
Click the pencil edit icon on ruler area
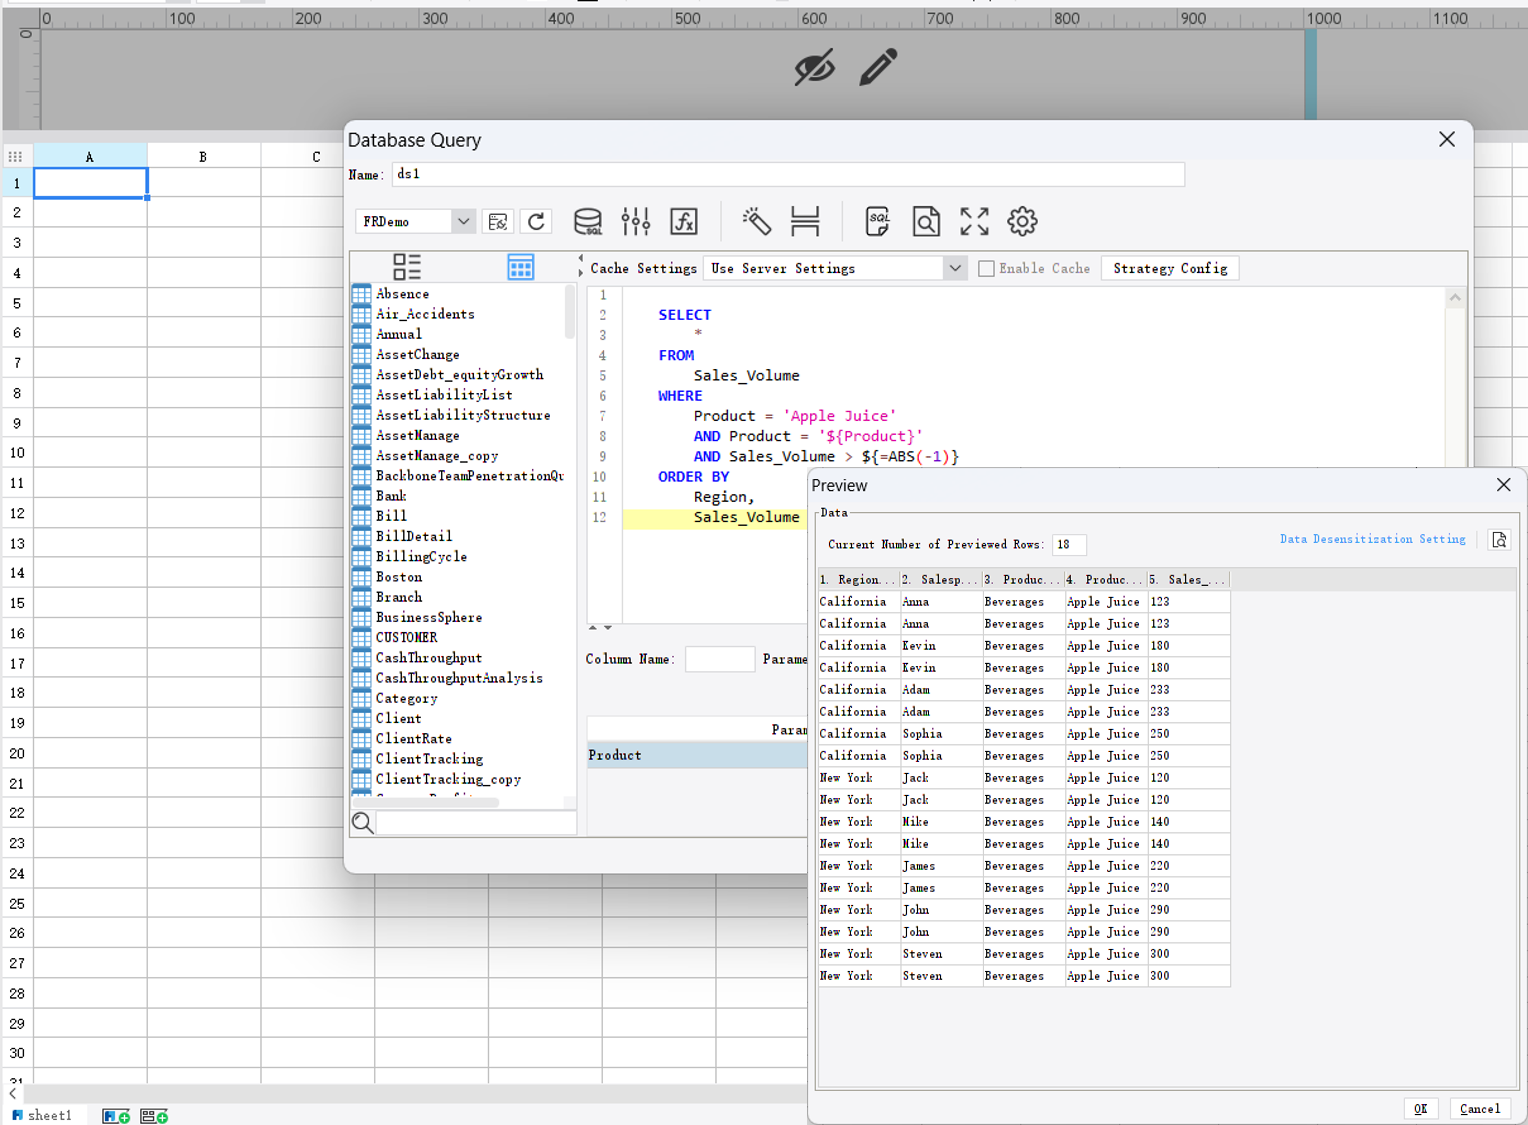pyautogui.click(x=879, y=67)
